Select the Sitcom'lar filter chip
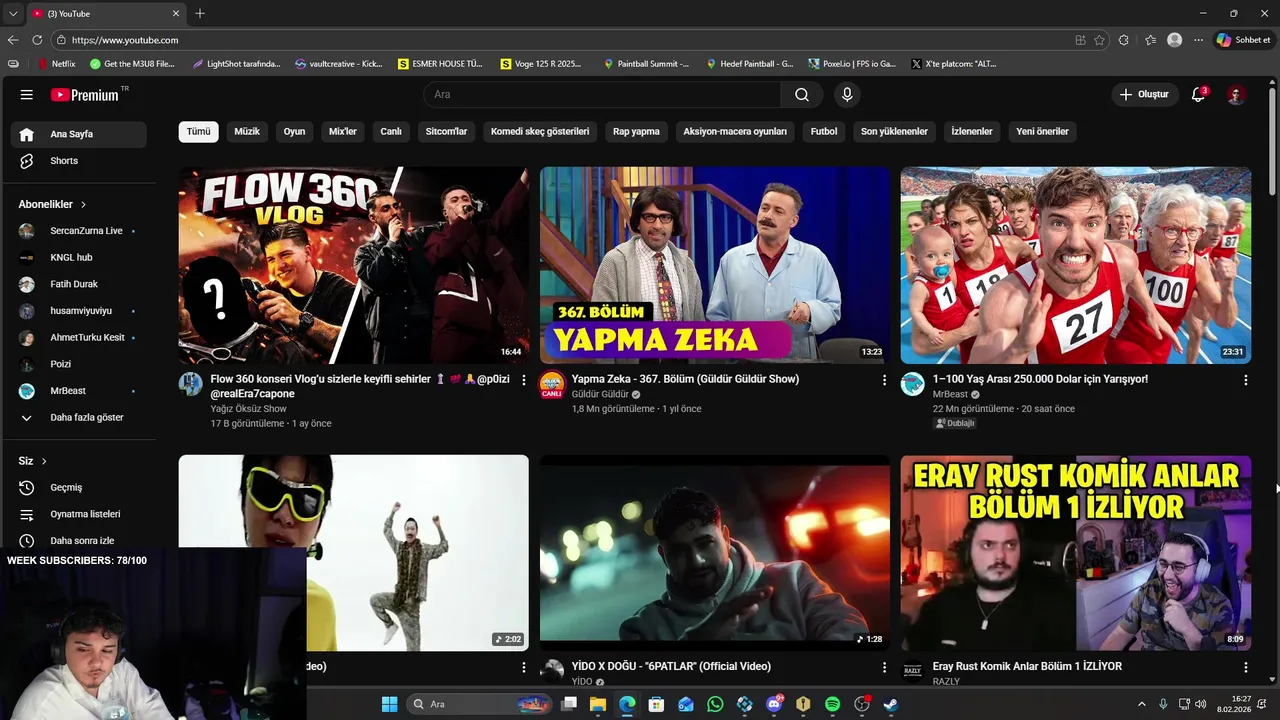Image resolution: width=1280 pixels, height=720 pixels. pos(446,132)
